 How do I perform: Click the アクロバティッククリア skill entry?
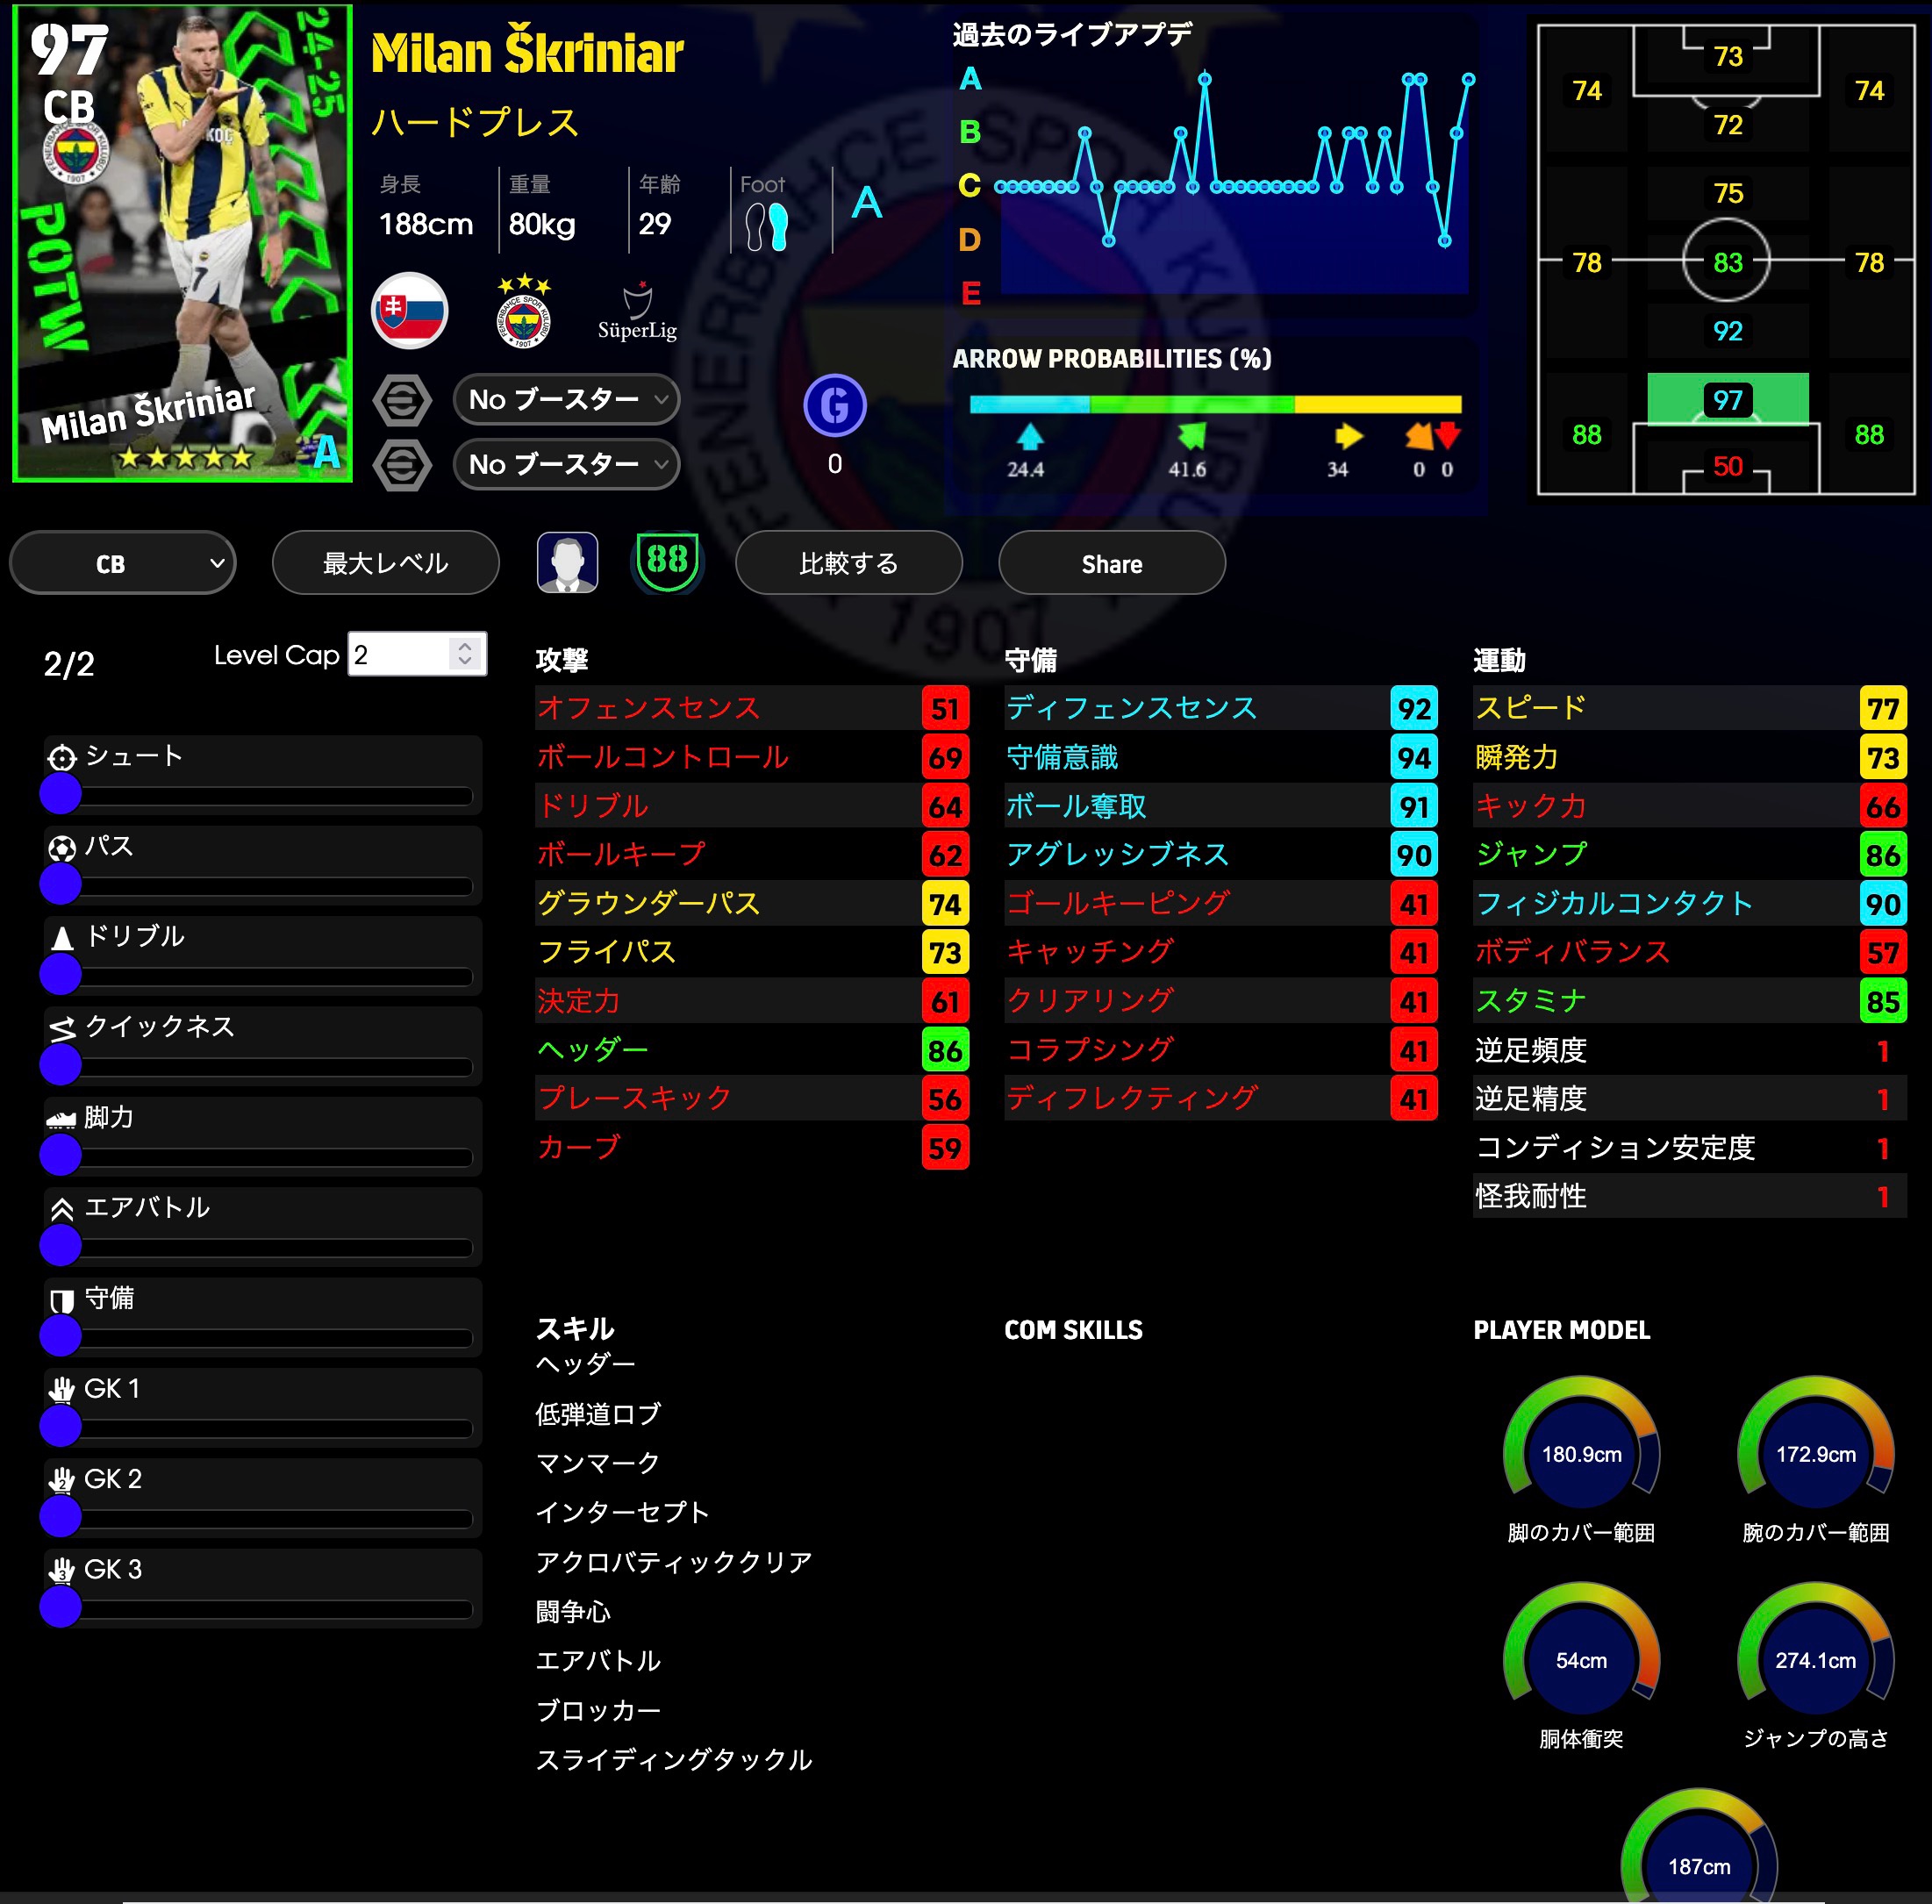[x=674, y=1562]
